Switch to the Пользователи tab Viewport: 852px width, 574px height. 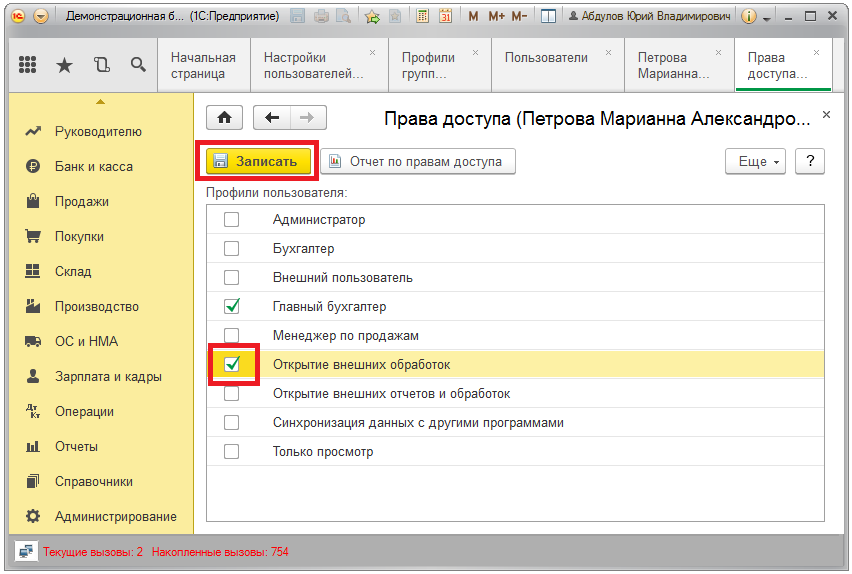point(546,58)
